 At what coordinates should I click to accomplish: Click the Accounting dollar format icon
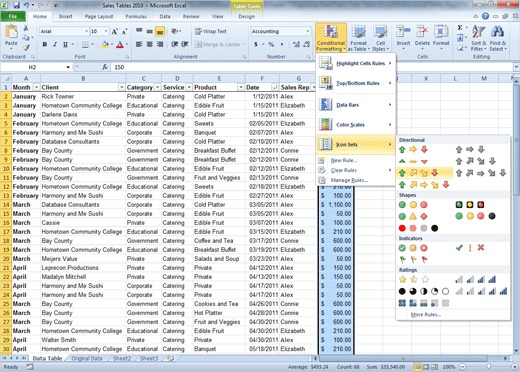click(256, 44)
